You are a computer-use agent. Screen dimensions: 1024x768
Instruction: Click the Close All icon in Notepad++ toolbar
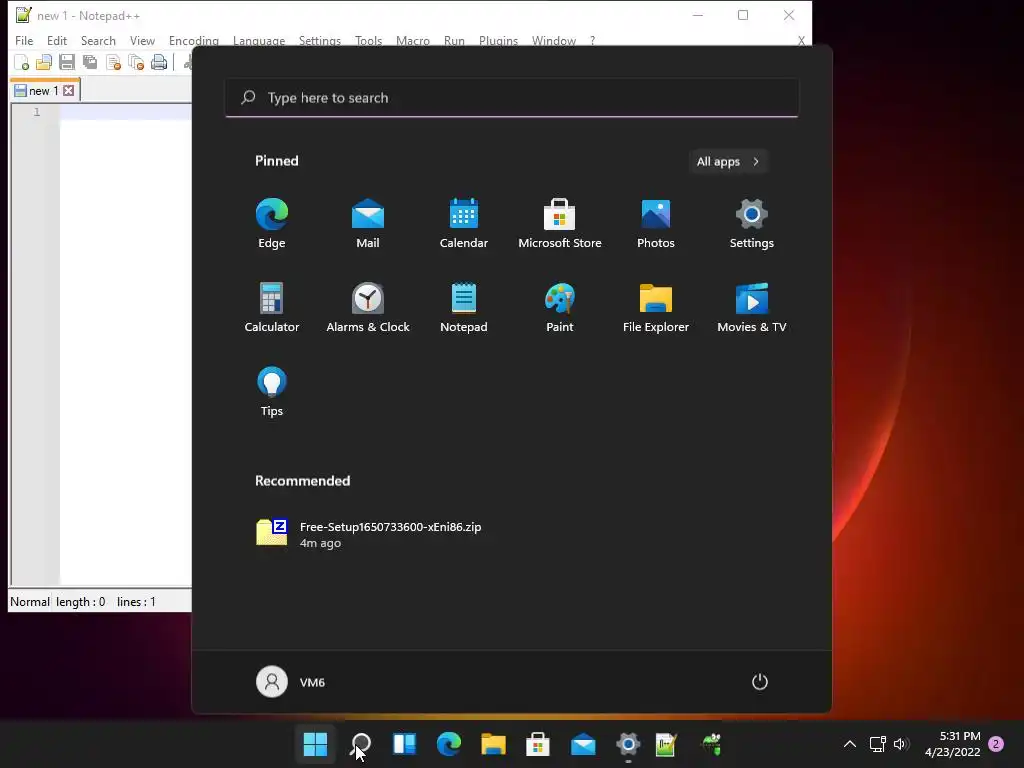[x=136, y=63]
